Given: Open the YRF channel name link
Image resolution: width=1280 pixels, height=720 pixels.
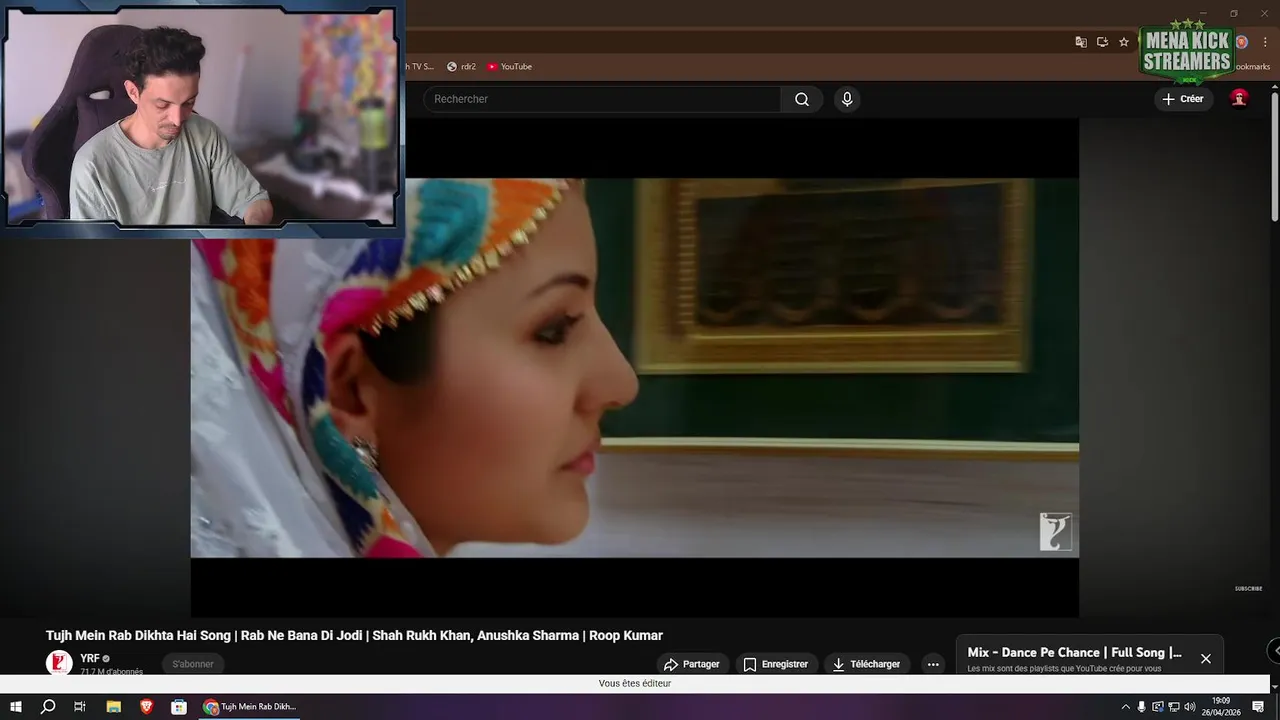Looking at the screenshot, I should click(90, 658).
